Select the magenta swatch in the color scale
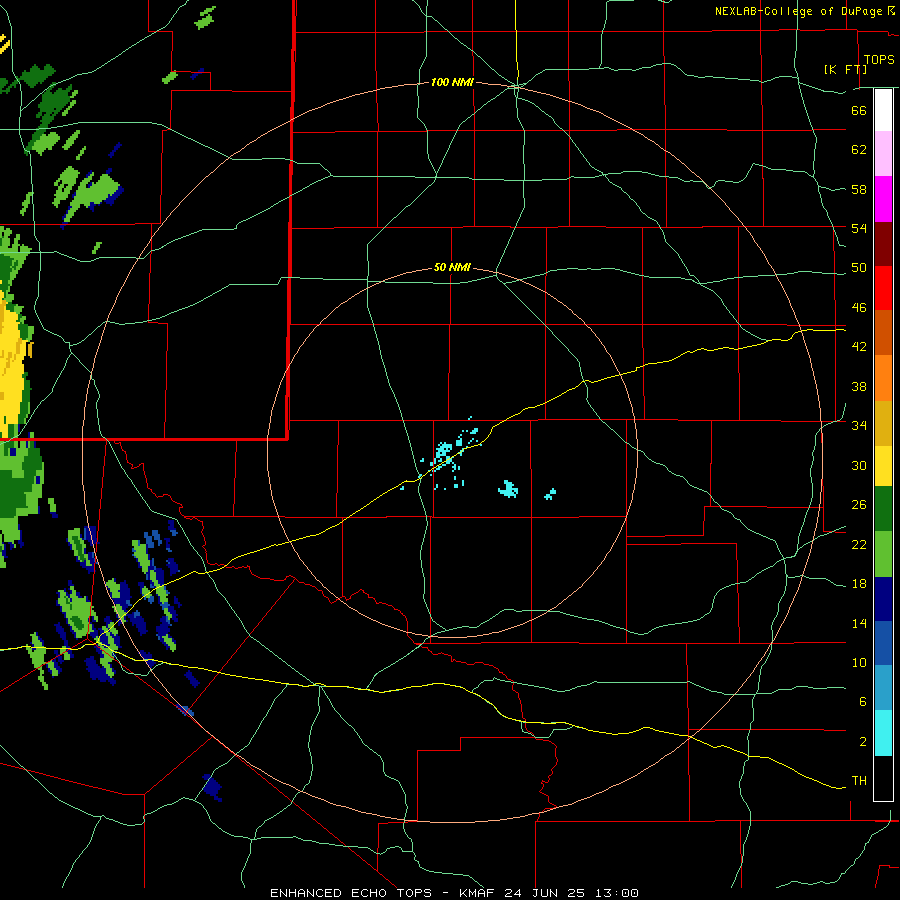Viewport: 900px width, 900px height. (x=883, y=199)
